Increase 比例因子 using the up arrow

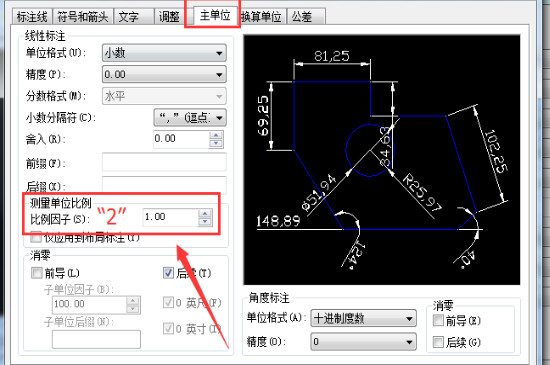pyautogui.click(x=205, y=213)
